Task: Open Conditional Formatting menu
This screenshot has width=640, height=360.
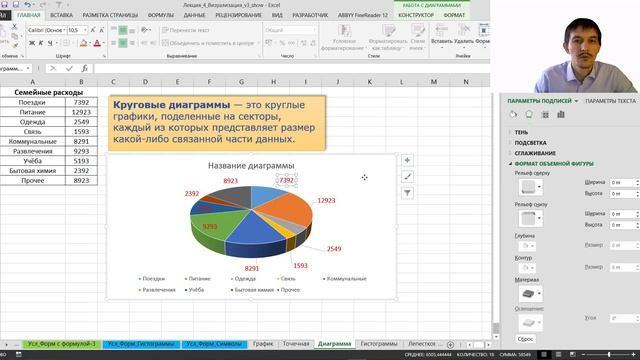Action: coord(344,37)
